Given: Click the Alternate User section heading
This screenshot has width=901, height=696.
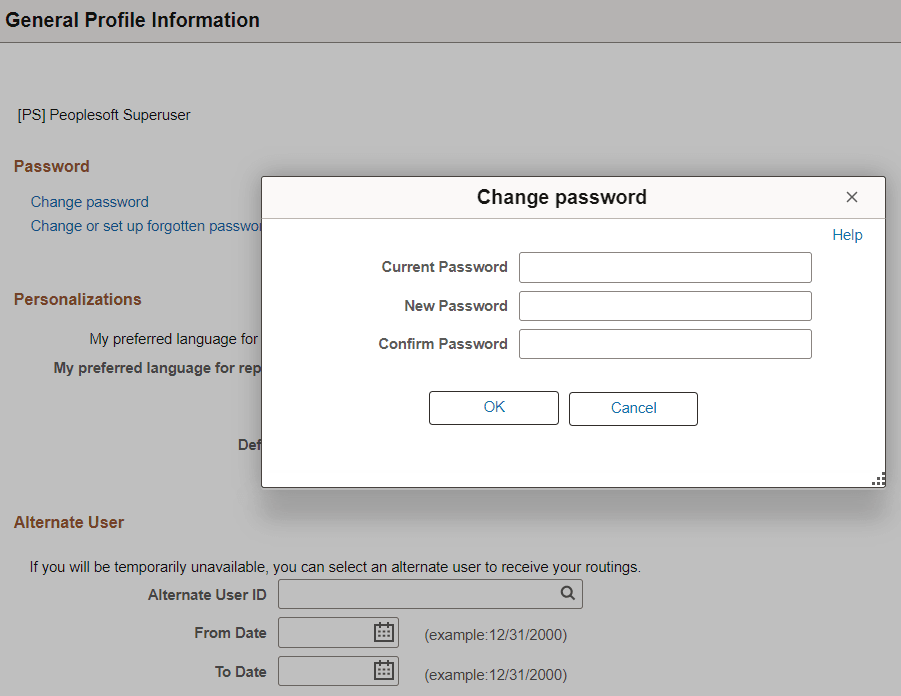Looking at the screenshot, I should [x=68, y=522].
